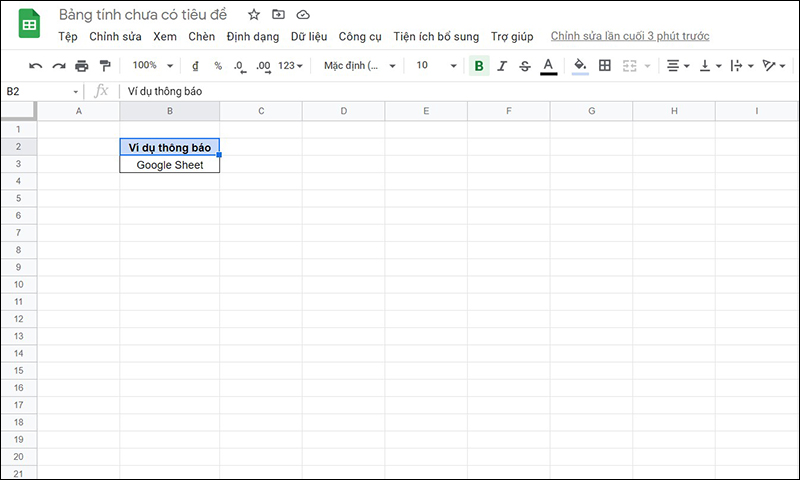Screen dimensions: 800x480
Task: Select column D header
Action: [344, 111]
